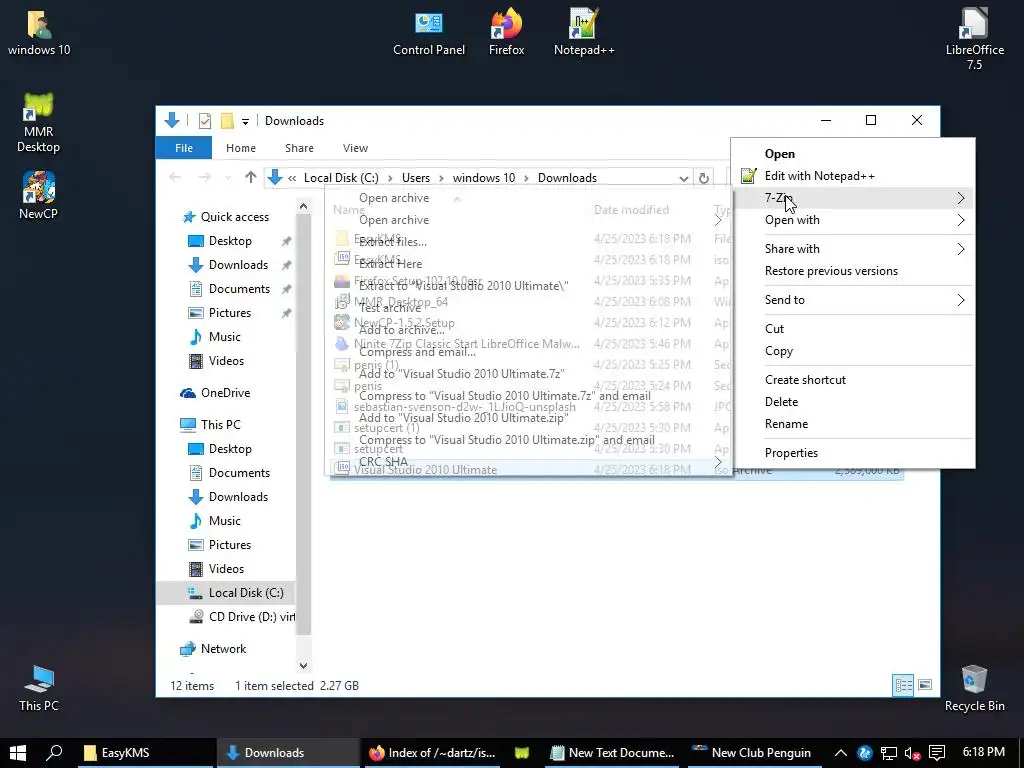The image size is (1024, 768).
Task: Select OneDrive in navigation pane
Action: (x=216, y=393)
